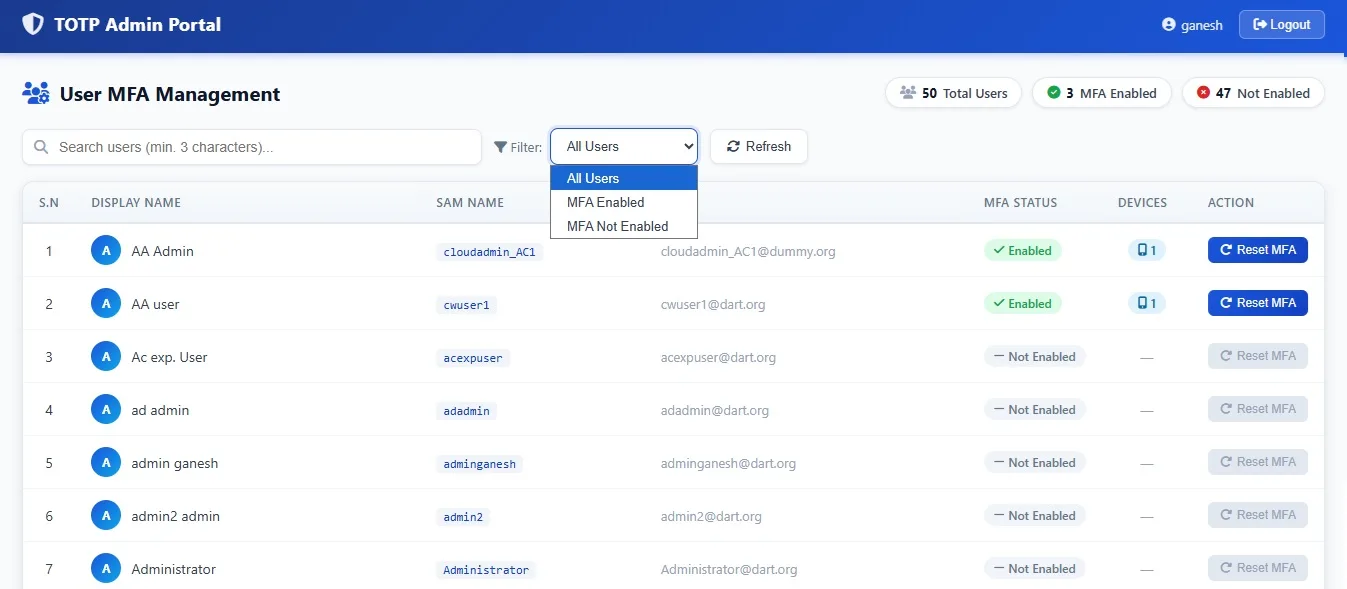1347x589 pixels.
Task: Click the 47 Not Enabled badge
Action: [x=1253, y=93]
